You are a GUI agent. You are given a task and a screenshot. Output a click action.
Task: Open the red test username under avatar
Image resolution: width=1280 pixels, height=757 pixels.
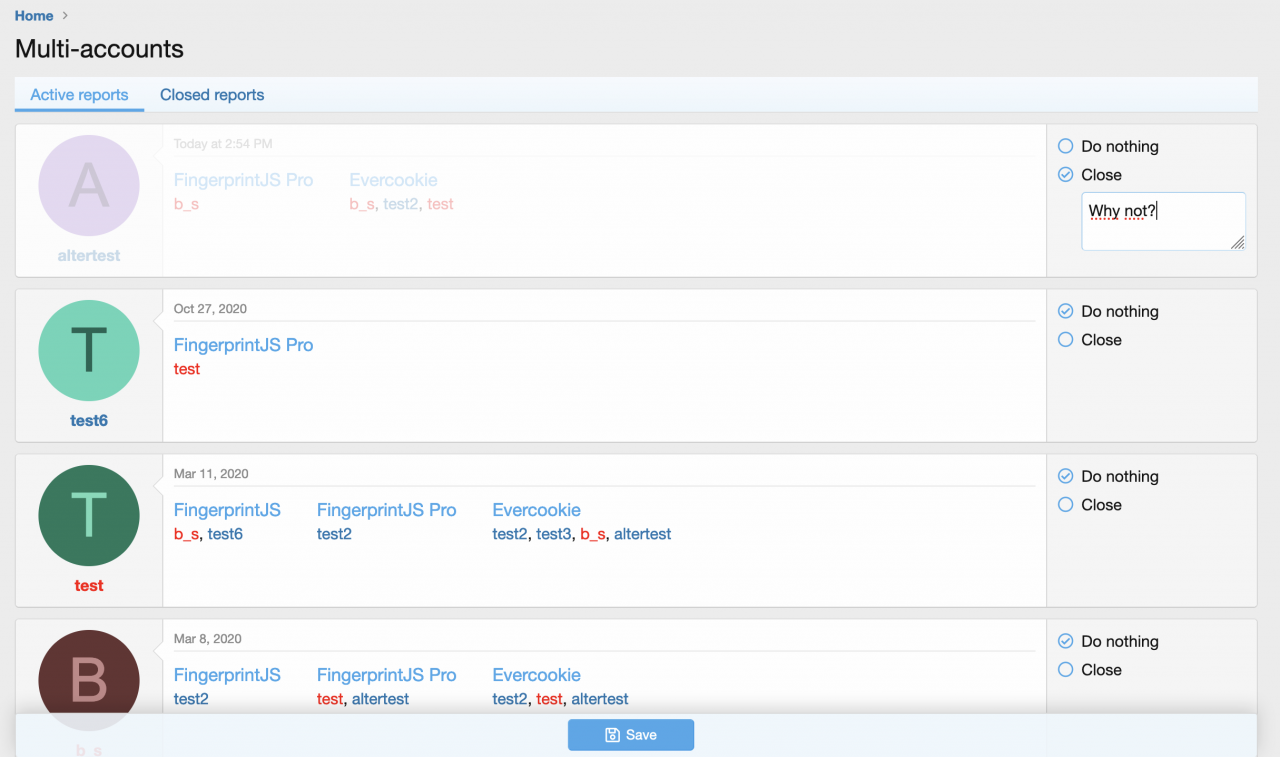88,586
